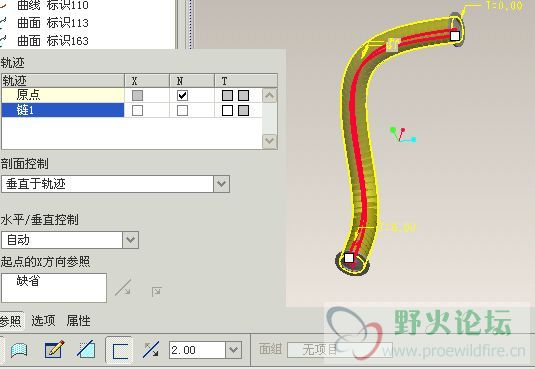Check the N checkbox for 链1 row

(x=182, y=110)
